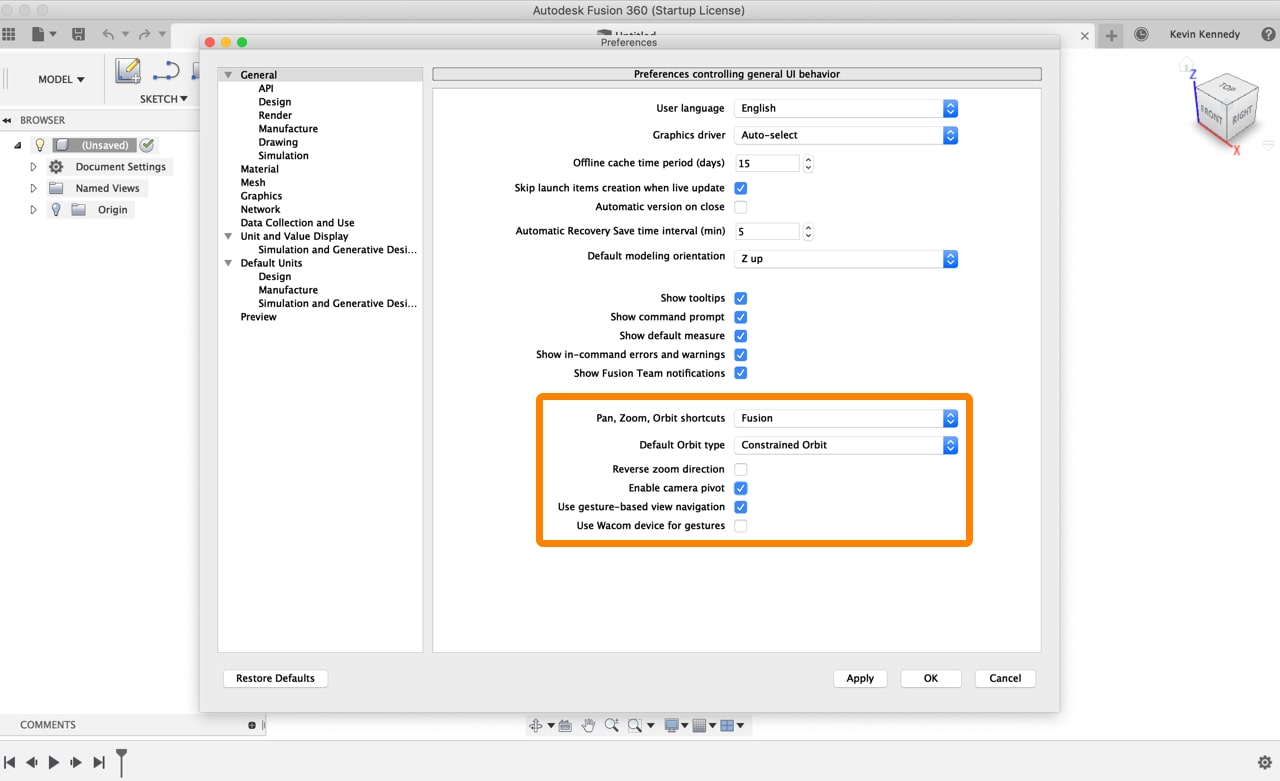Toggle Show command prompt checkbox
Image resolution: width=1280 pixels, height=781 pixels.
click(x=741, y=317)
